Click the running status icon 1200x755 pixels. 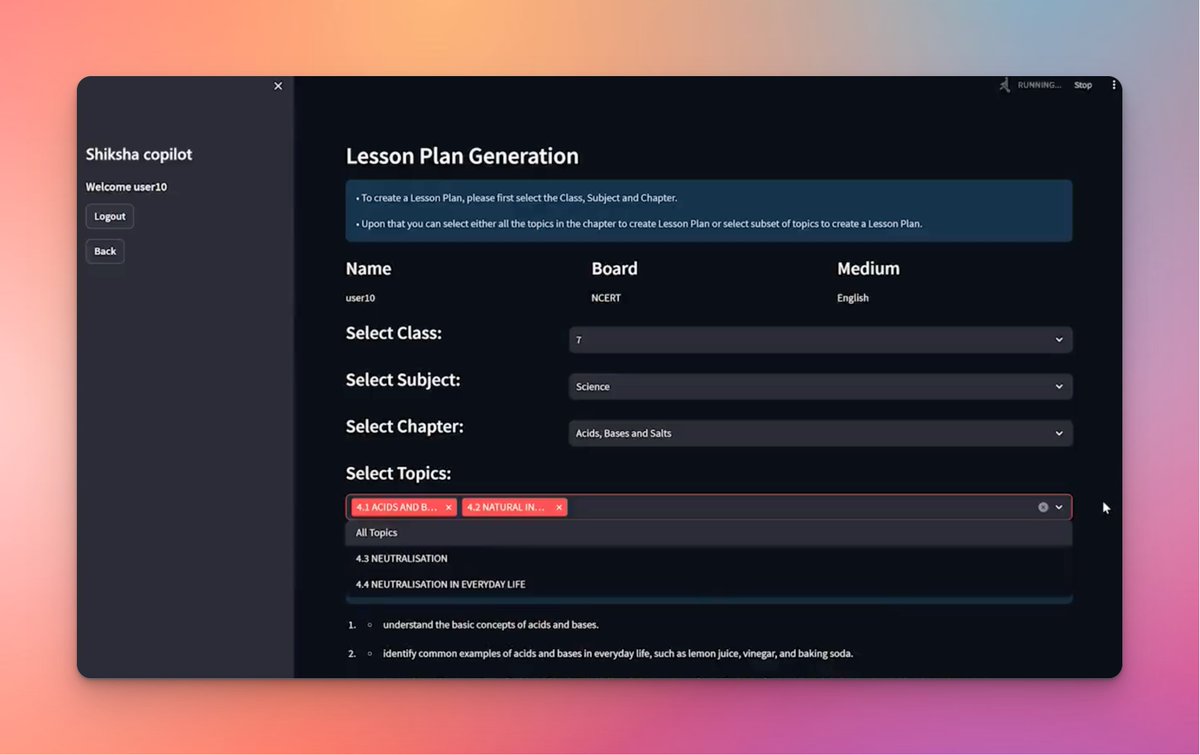click(x=1004, y=85)
